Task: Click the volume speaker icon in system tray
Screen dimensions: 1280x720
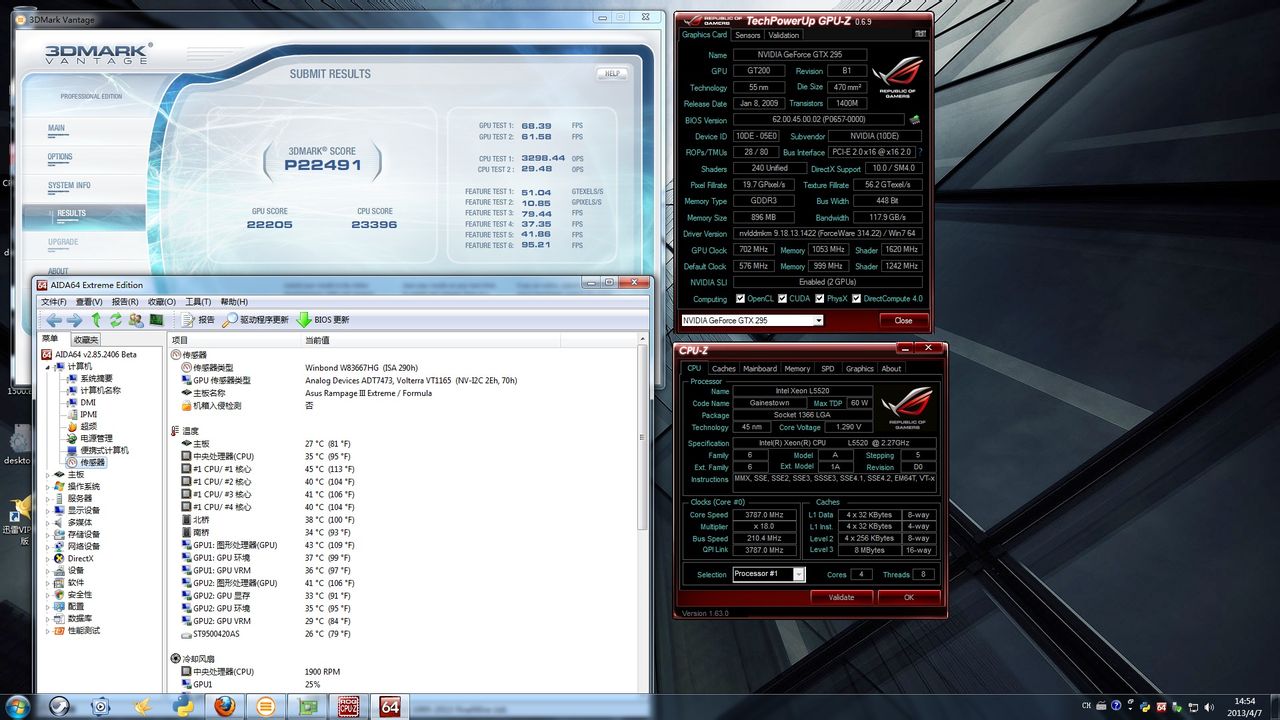Action: click(x=1211, y=706)
